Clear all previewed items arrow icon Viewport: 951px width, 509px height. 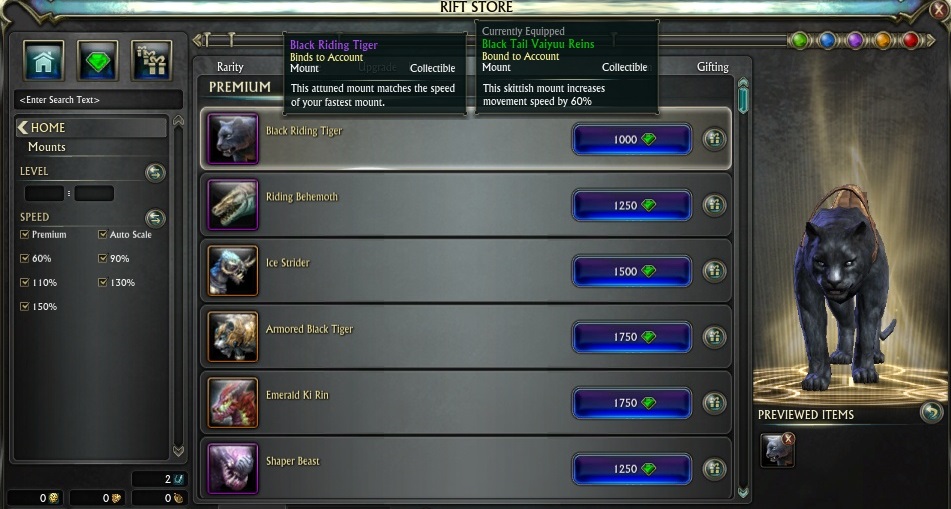coord(931,413)
